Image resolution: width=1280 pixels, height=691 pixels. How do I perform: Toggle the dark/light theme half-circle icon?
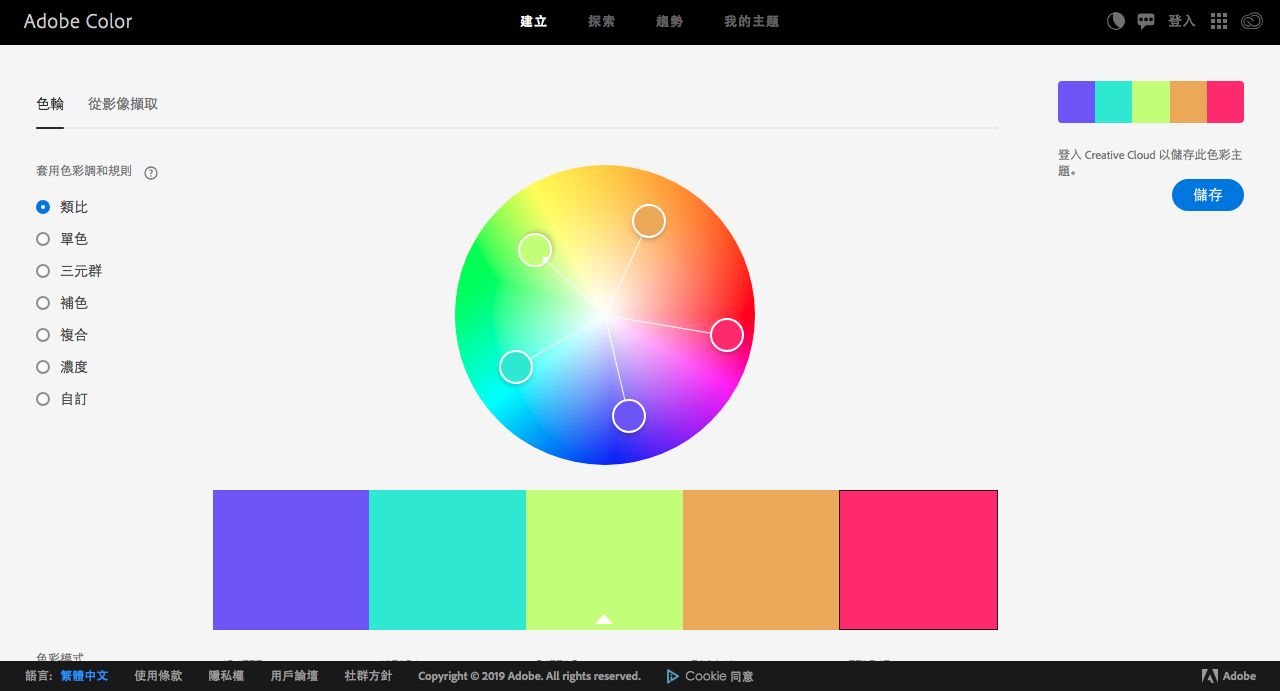click(1116, 21)
